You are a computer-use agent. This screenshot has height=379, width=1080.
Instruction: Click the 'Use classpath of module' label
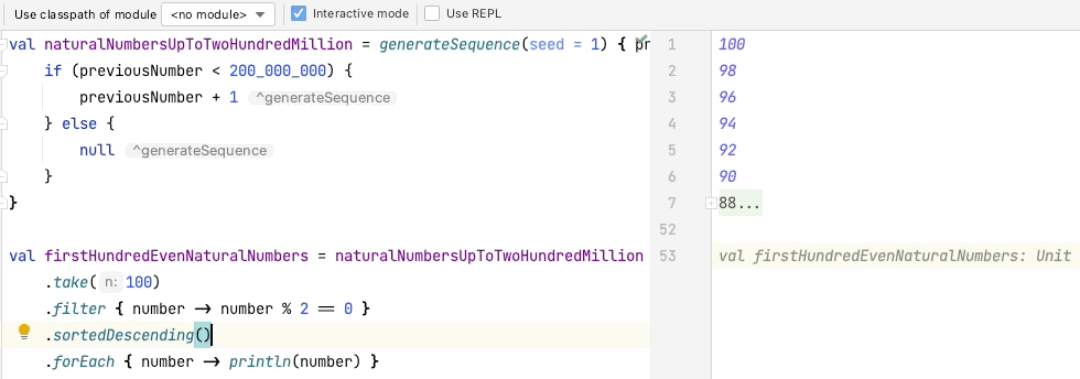pos(85,14)
